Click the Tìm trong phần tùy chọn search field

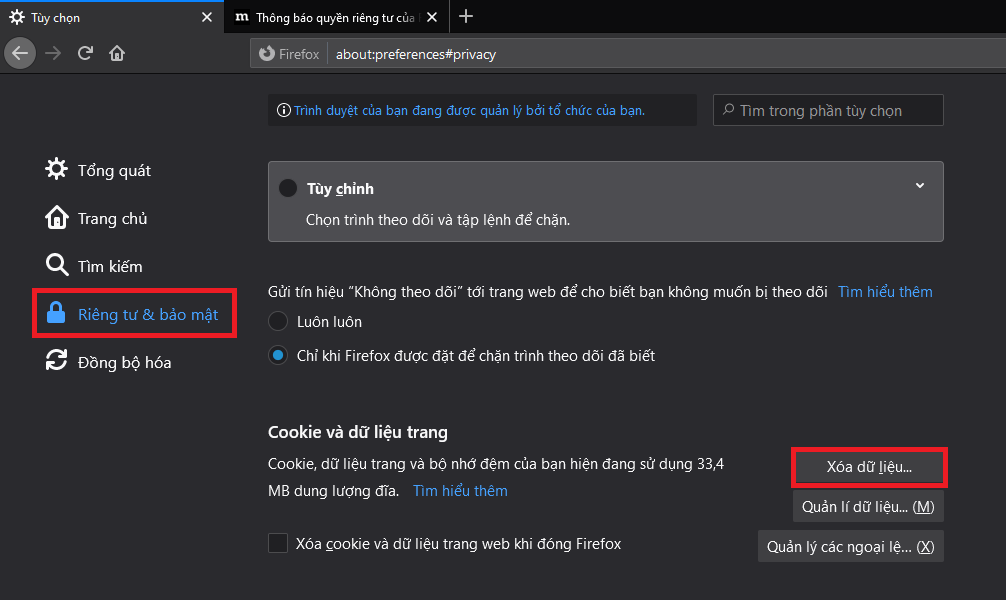click(827, 110)
